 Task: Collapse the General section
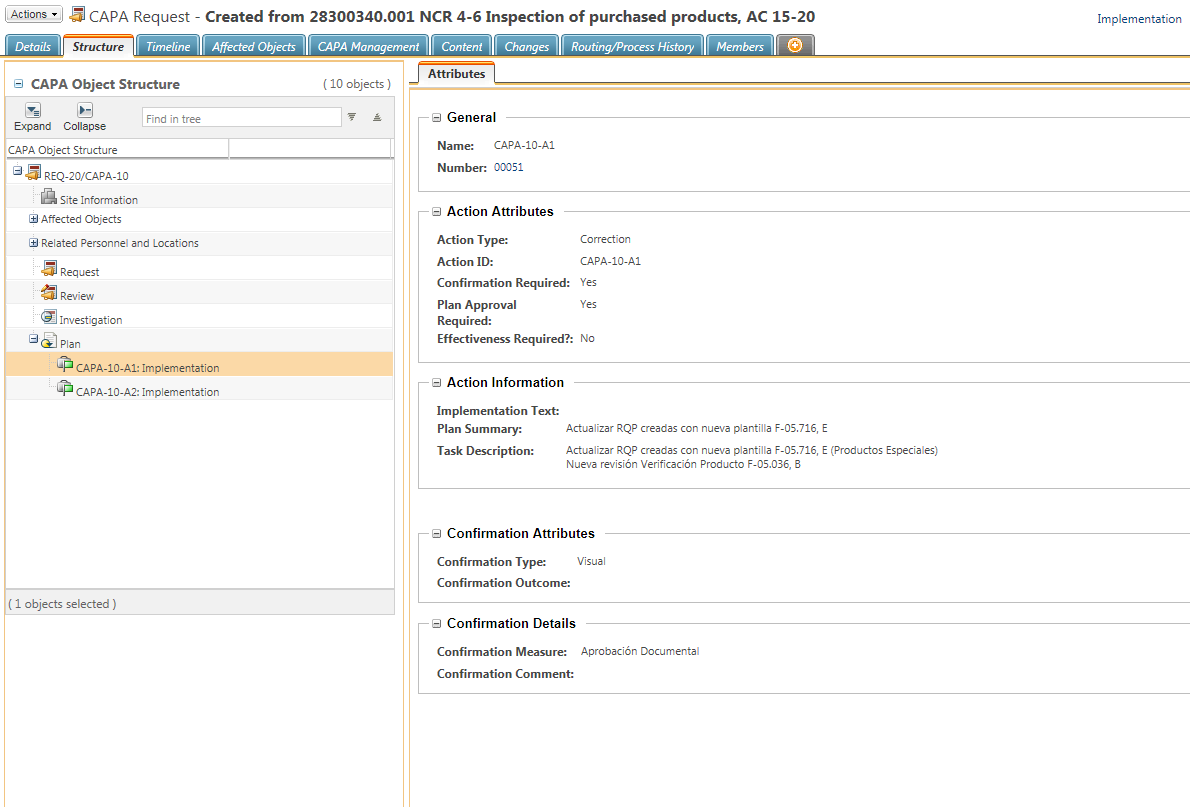437,118
